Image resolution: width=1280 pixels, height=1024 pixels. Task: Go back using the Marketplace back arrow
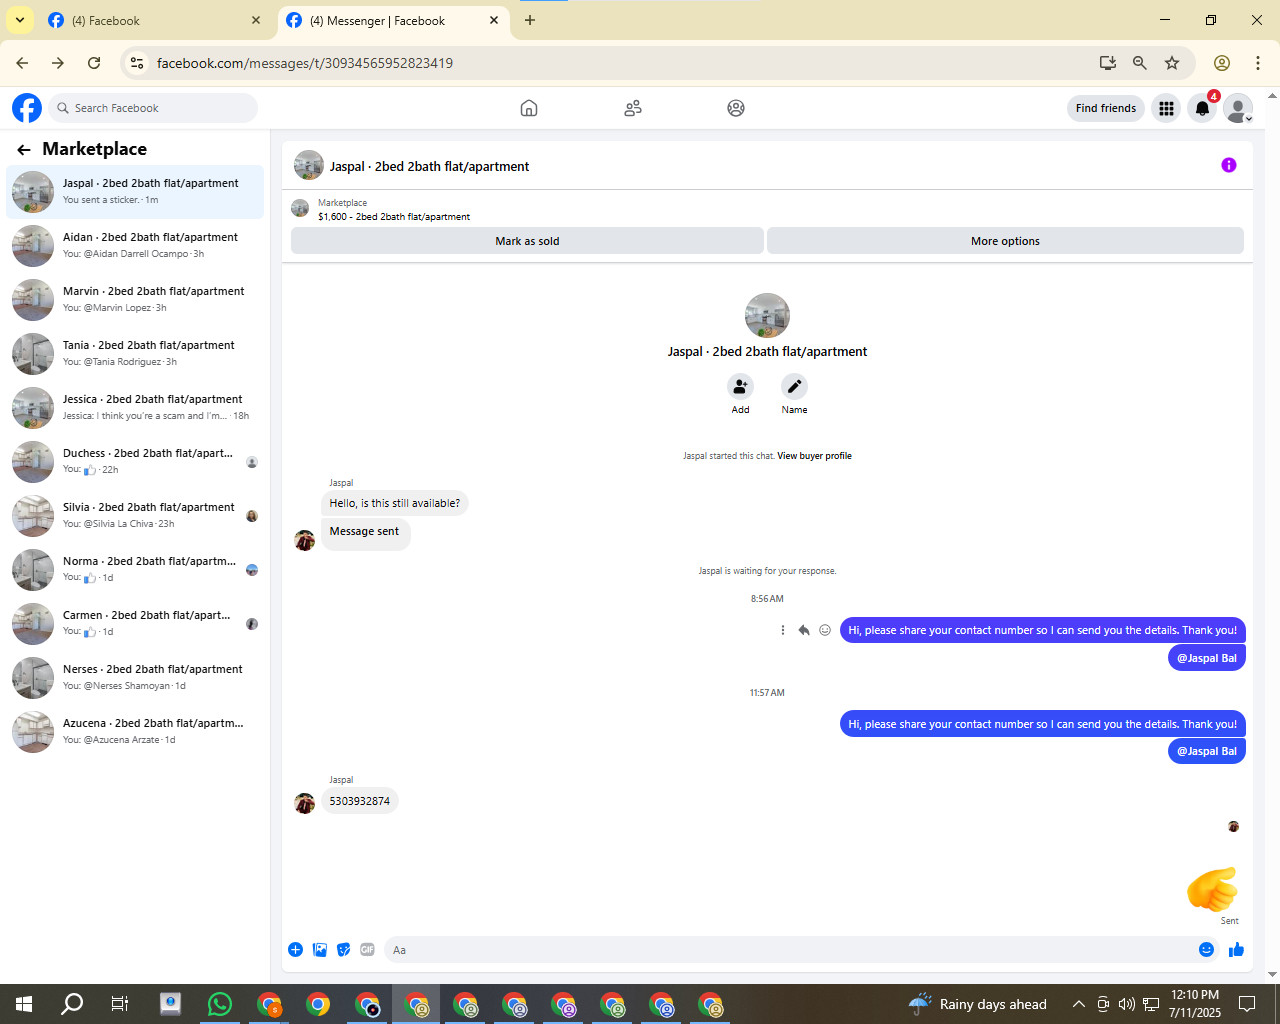[24, 150]
